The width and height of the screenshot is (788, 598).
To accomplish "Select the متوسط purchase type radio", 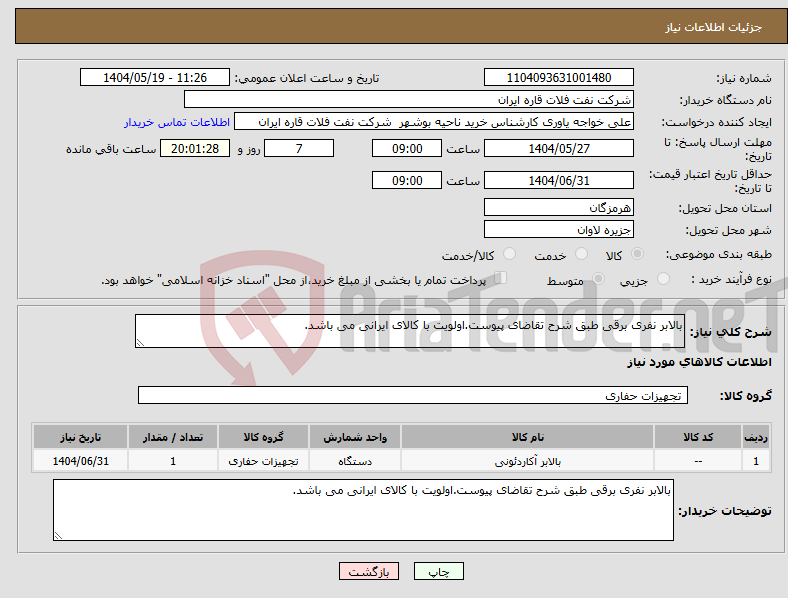I will (x=598, y=279).
